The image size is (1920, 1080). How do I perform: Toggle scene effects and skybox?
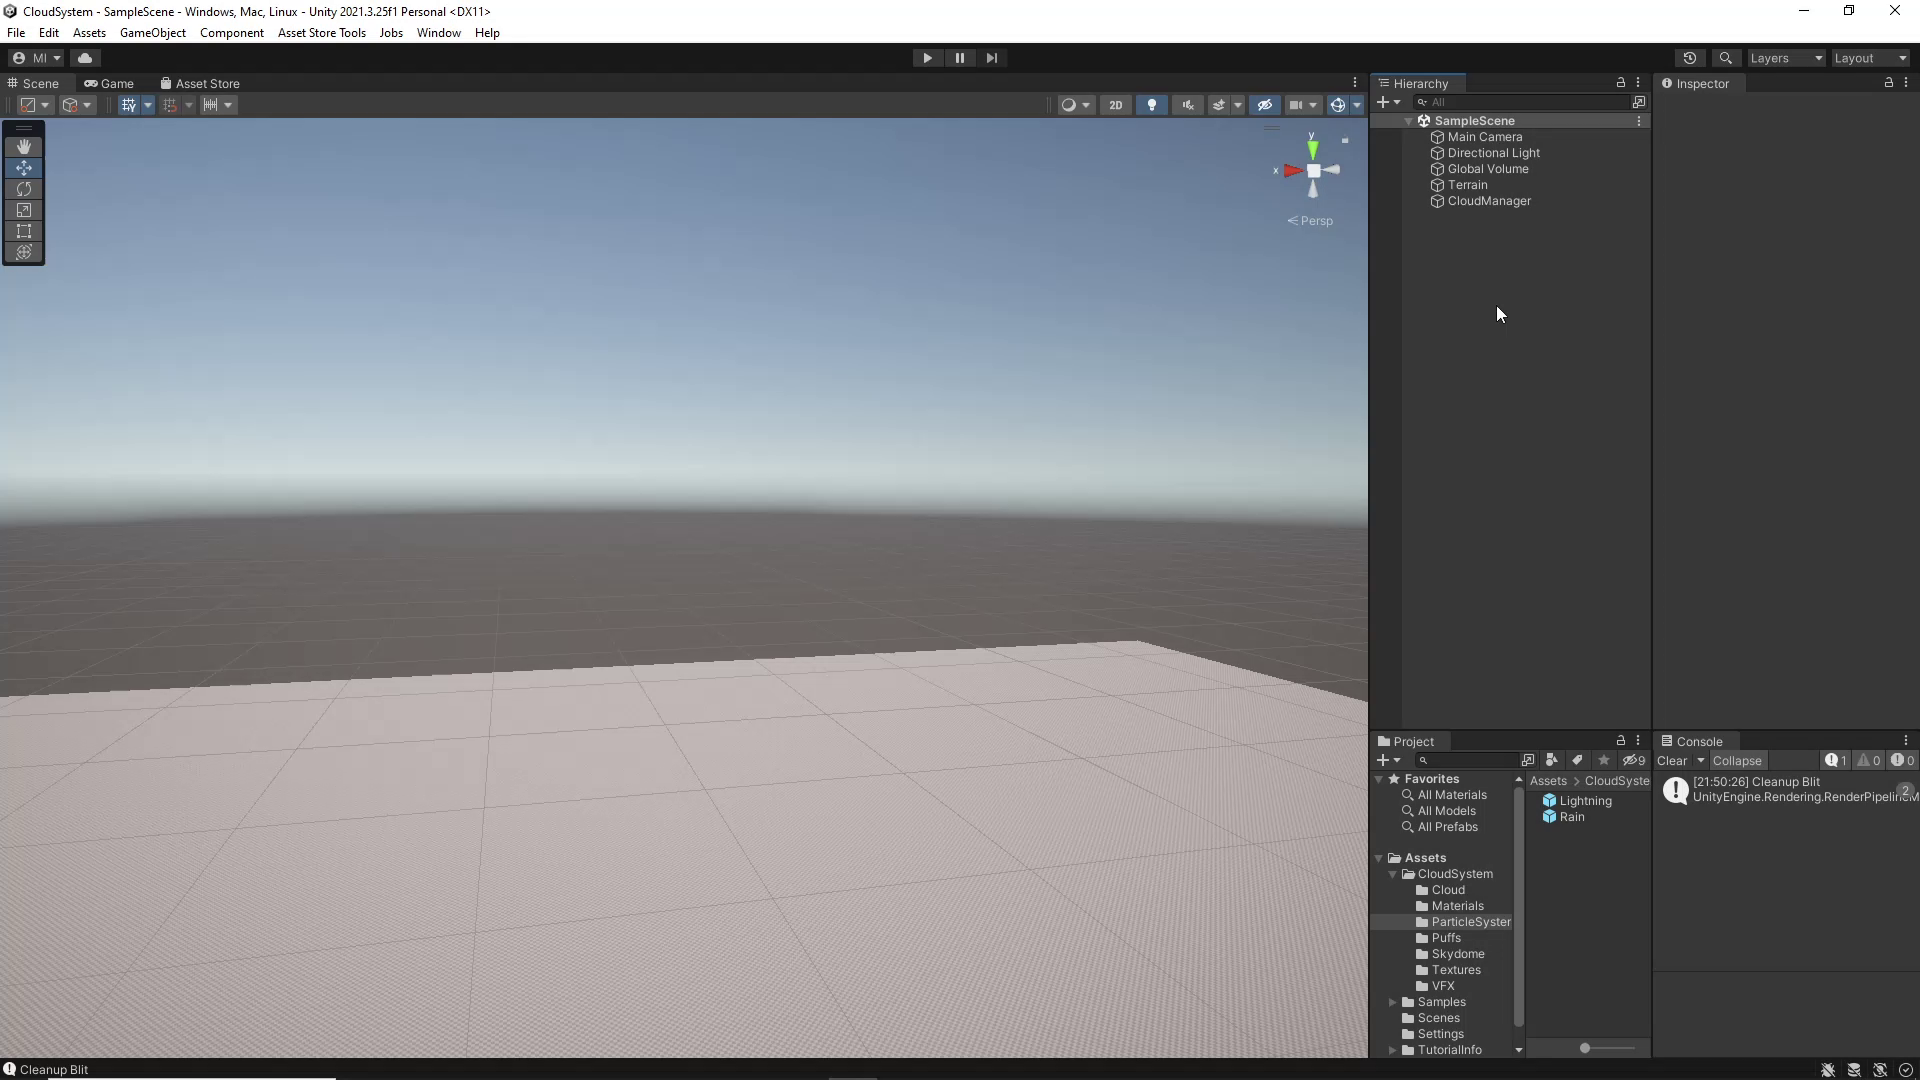click(x=1218, y=105)
